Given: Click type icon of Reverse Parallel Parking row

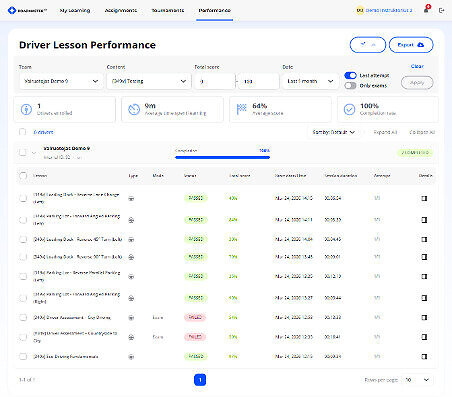Looking at the screenshot, I should (x=131, y=276).
